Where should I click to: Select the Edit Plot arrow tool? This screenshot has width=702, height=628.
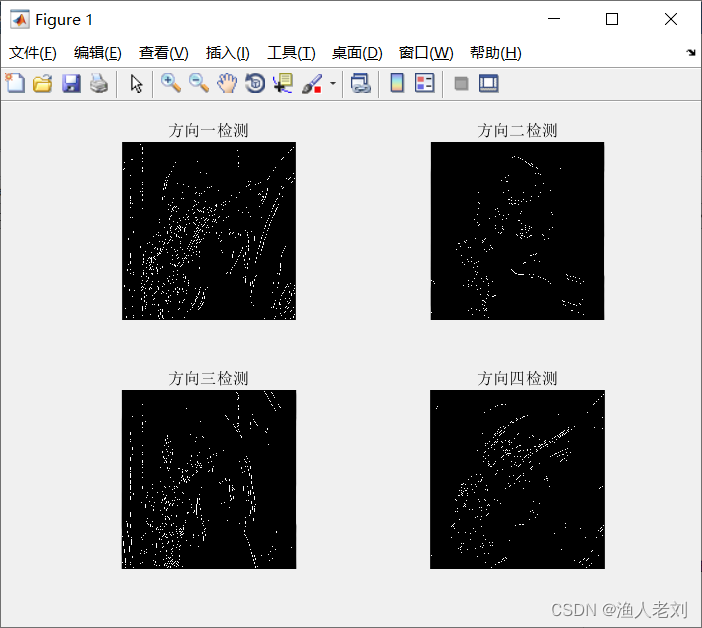point(137,83)
